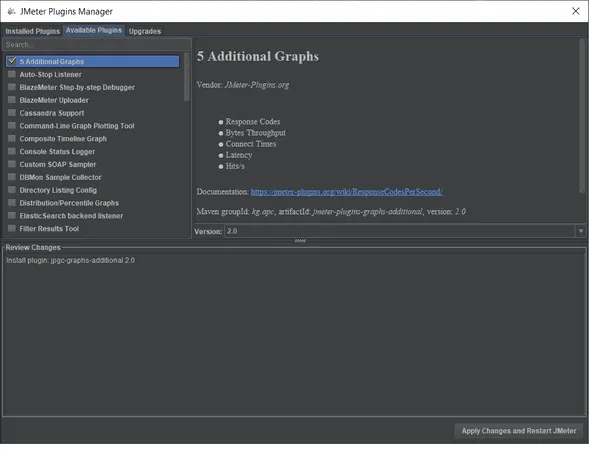This screenshot has width=590, height=454.
Task: Click the Bytes Throughput bullet item
Action: pos(255,133)
